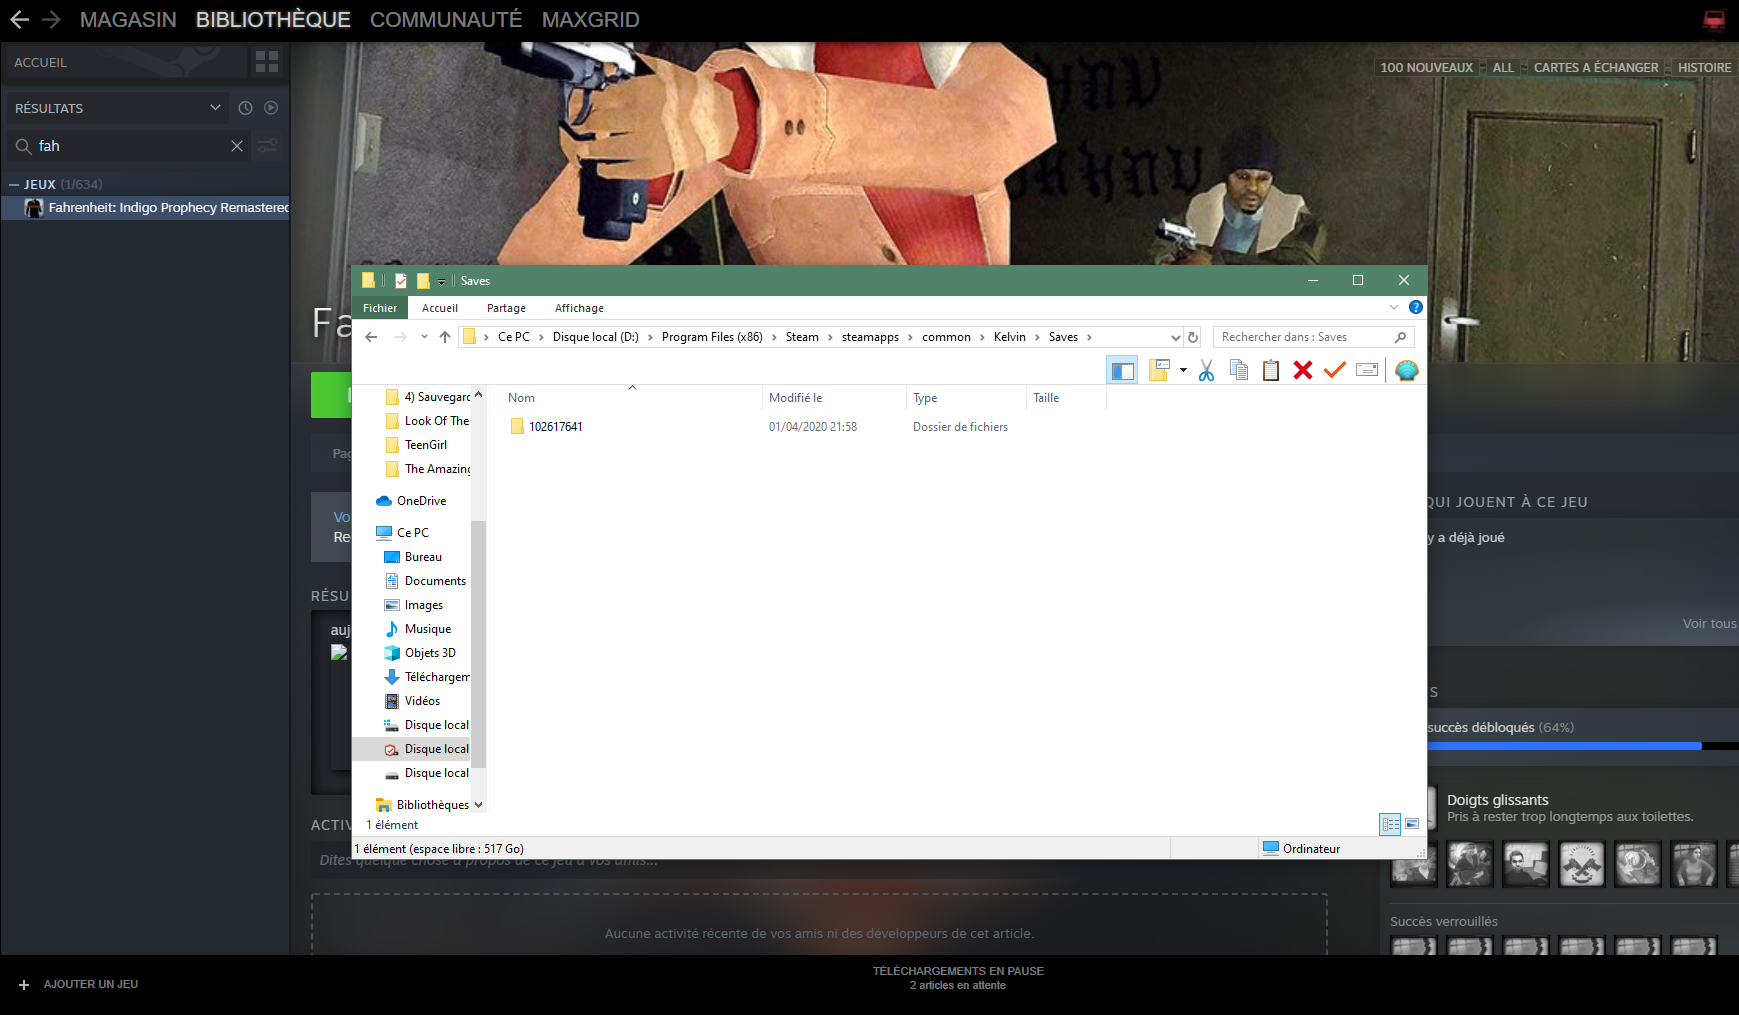Click 'Program Files (x86)' in the breadcrumb
1739x1015 pixels.
(x=712, y=337)
